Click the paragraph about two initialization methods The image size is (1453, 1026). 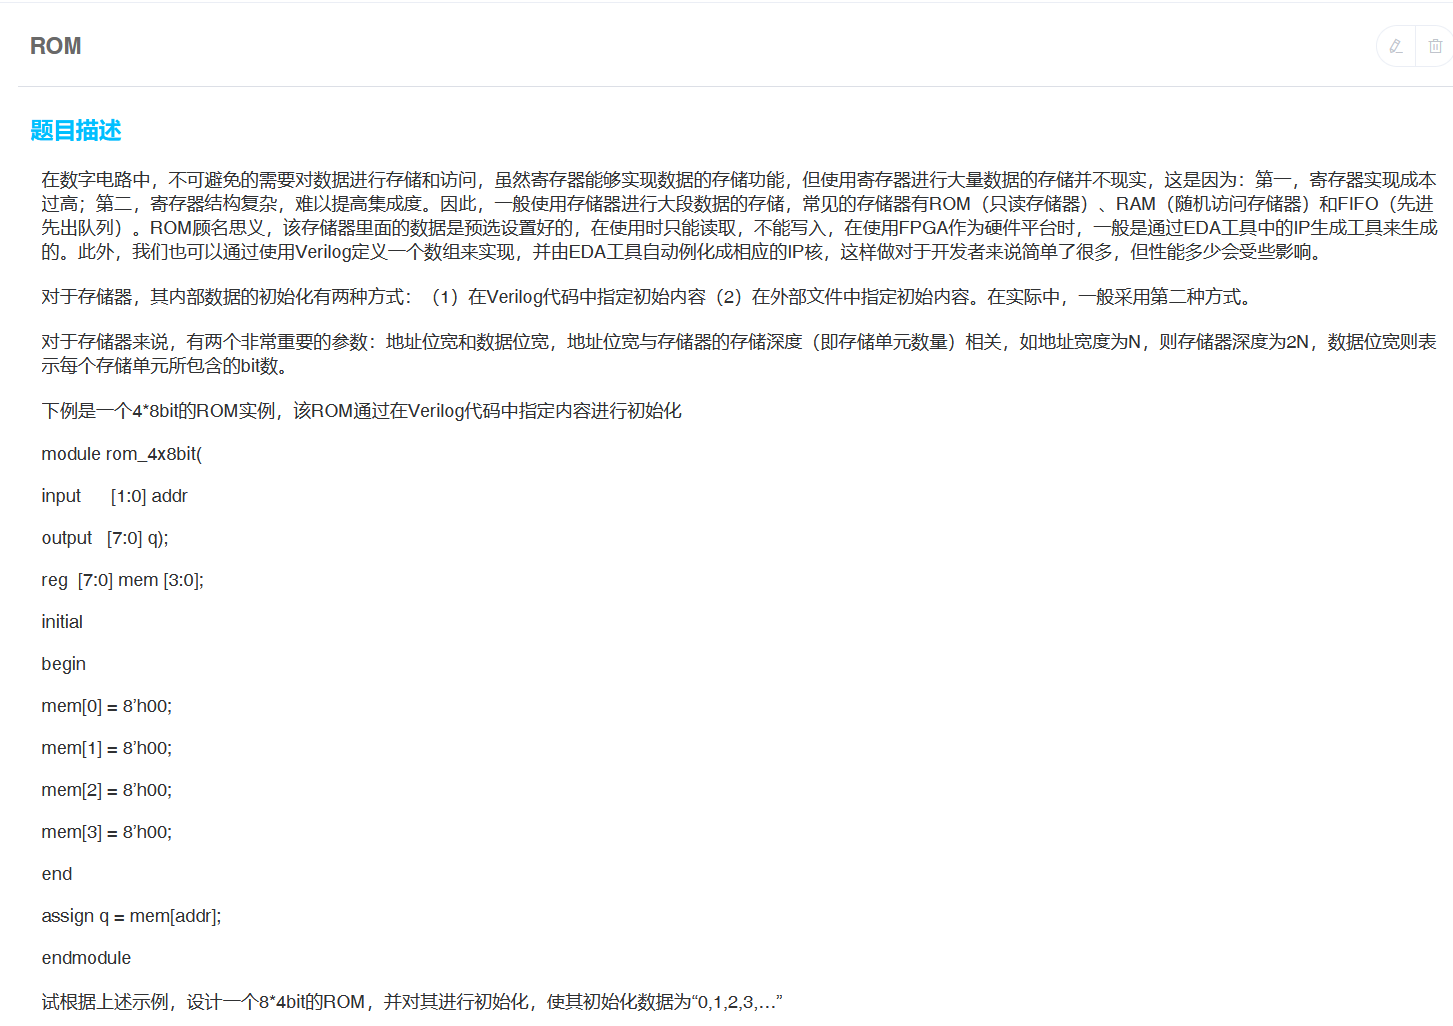point(648,297)
